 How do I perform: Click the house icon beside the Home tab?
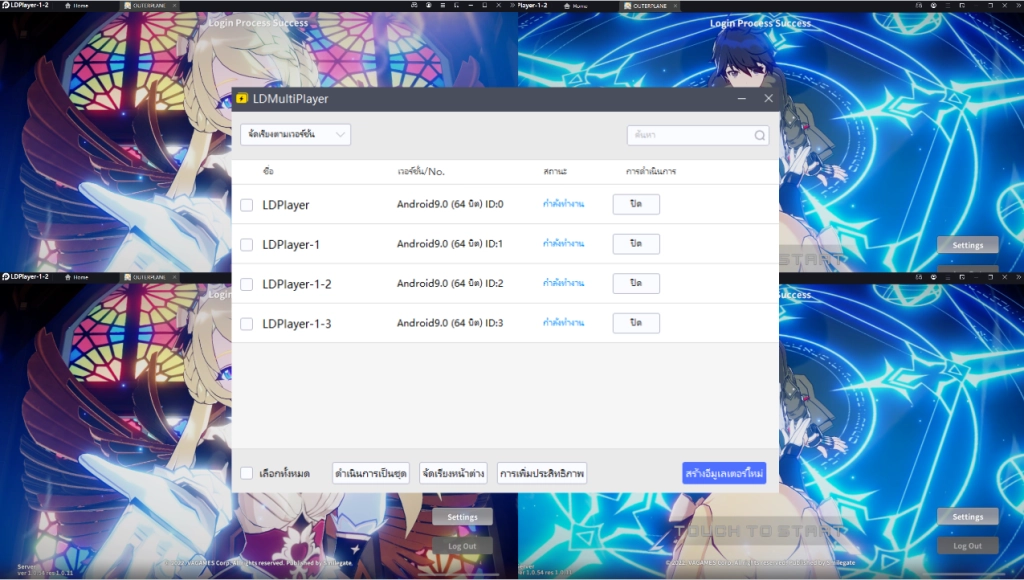68,5
